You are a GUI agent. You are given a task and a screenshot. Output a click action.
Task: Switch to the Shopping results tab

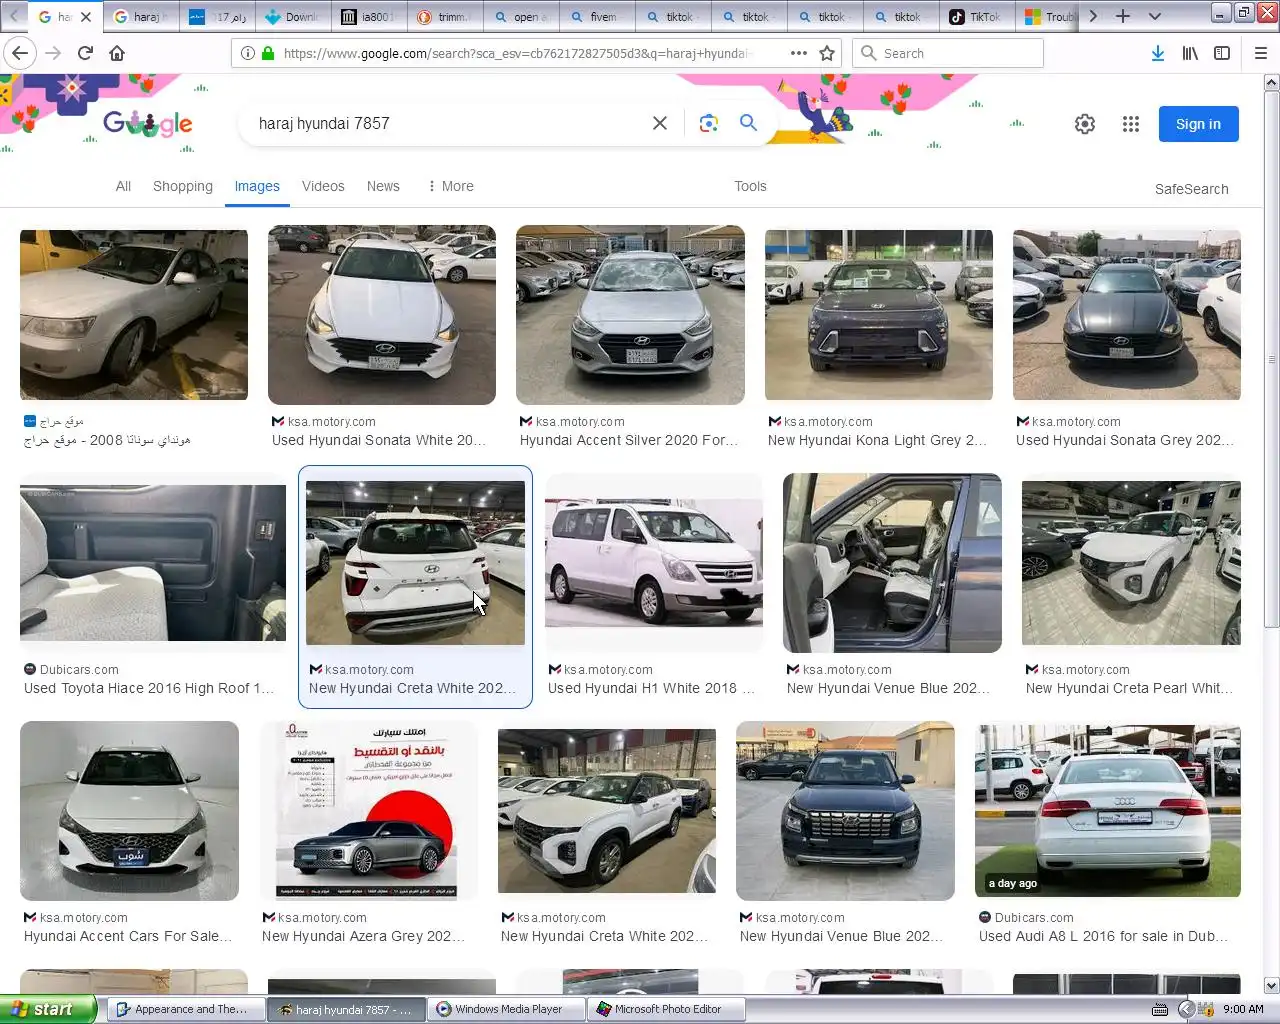pyautogui.click(x=183, y=186)
